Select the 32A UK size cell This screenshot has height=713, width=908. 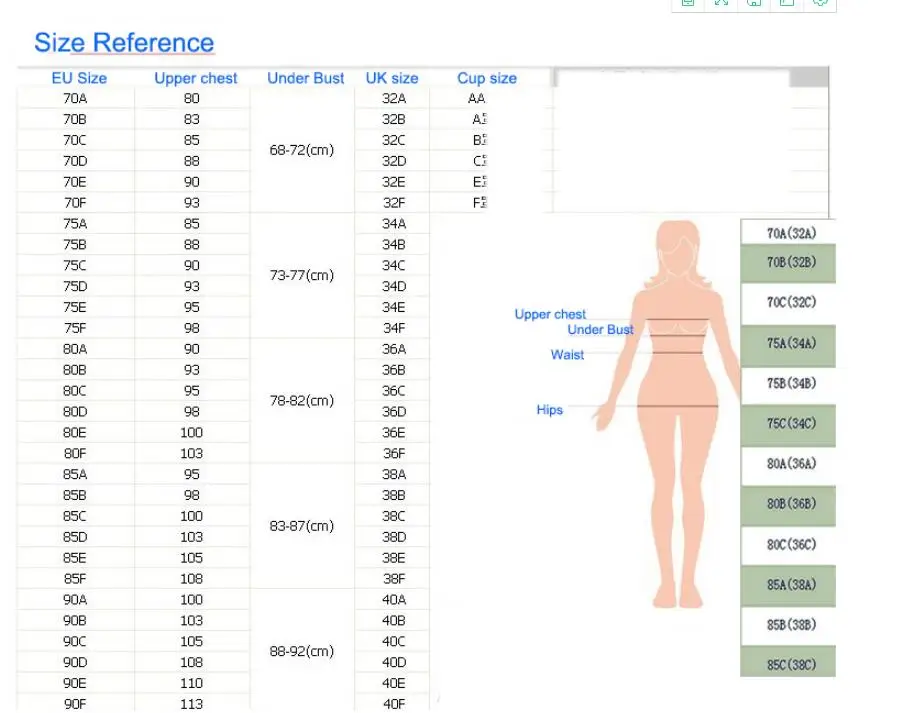click(394, 98)
